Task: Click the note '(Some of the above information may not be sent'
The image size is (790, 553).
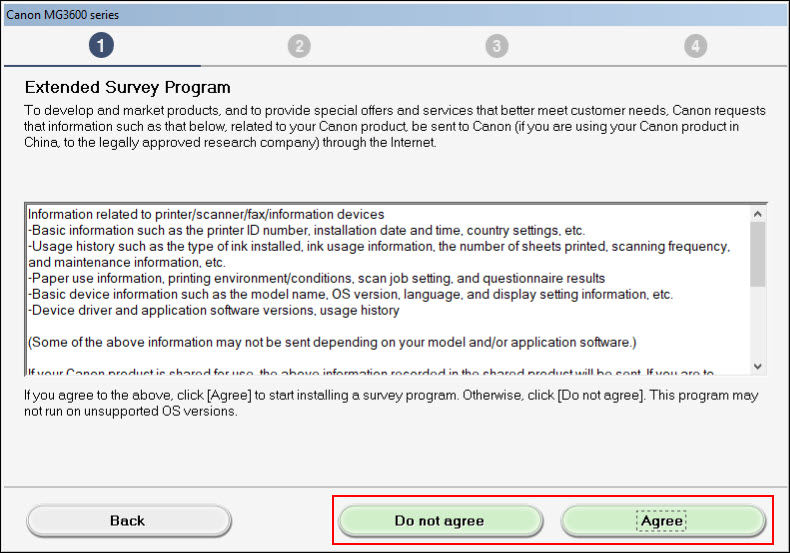Action: [x=332, y=342]
